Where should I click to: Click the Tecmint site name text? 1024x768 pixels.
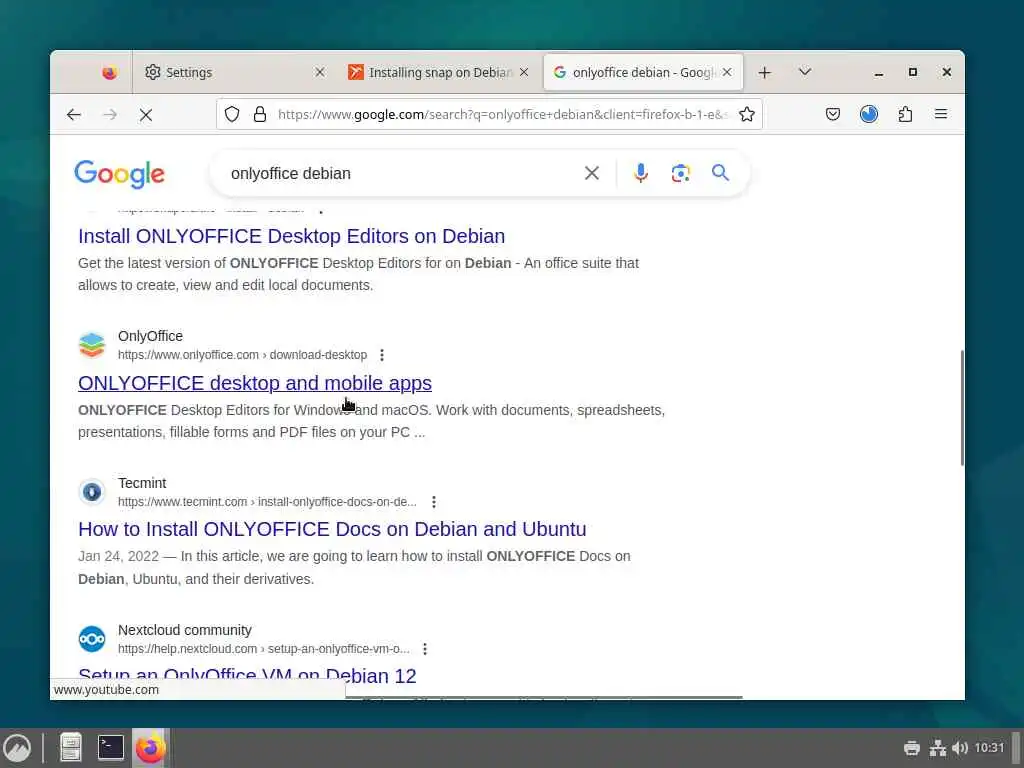click(x=142, y=483)
